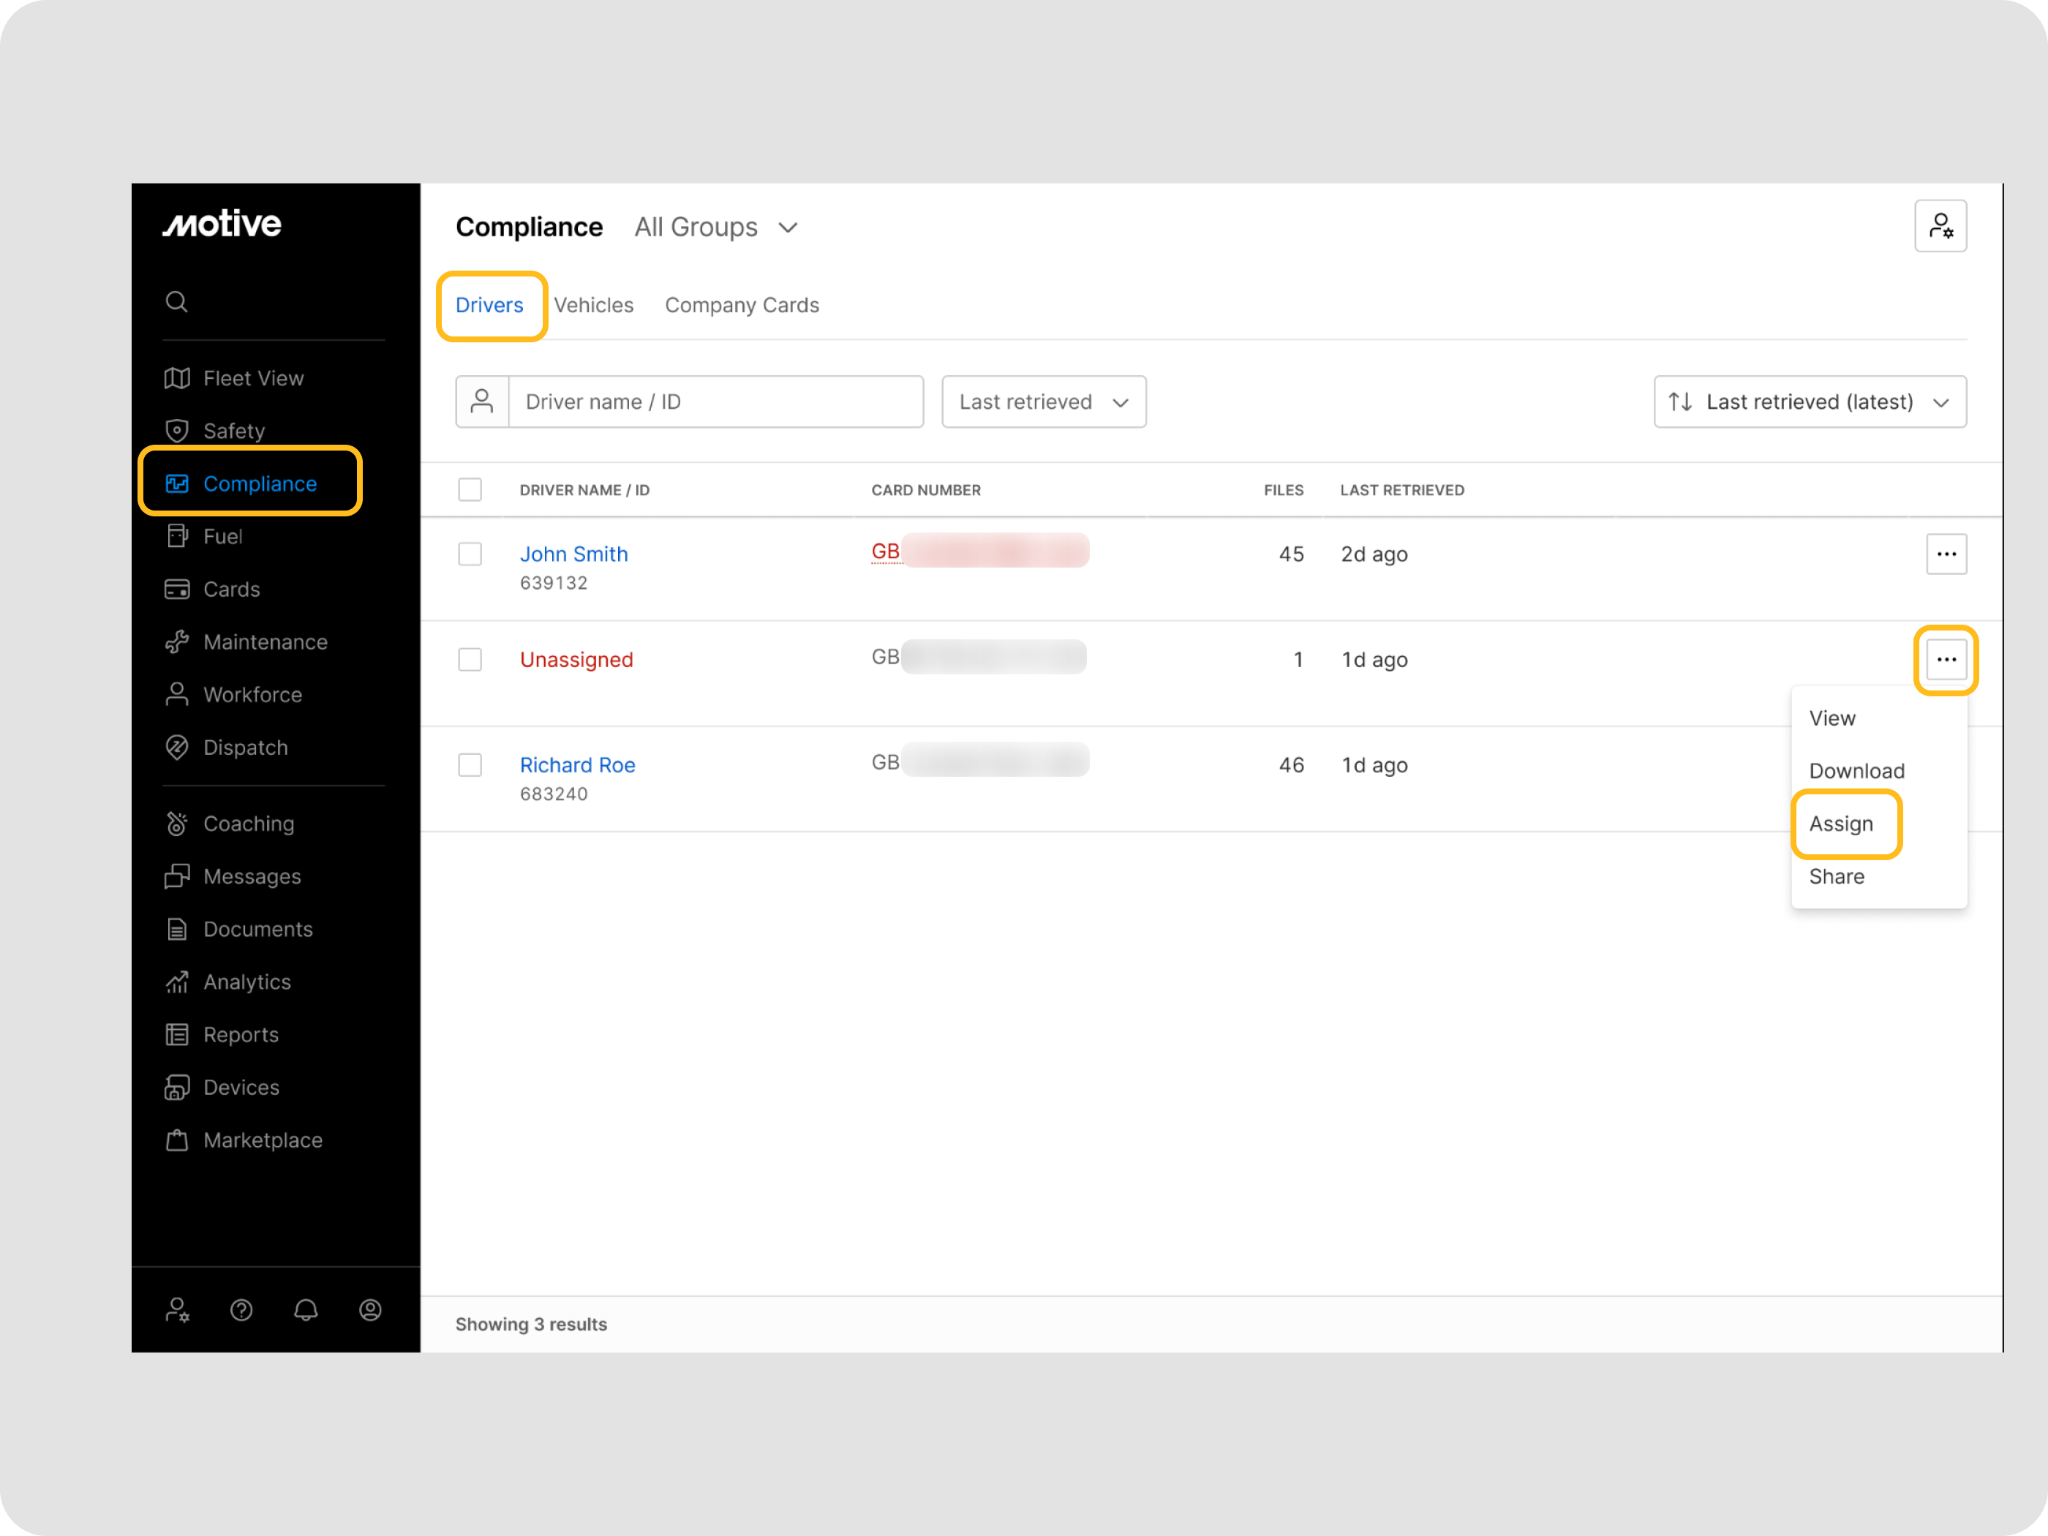Tick the Unassigned row checkbox
2048x1536 pixels.
coord(470,659)
